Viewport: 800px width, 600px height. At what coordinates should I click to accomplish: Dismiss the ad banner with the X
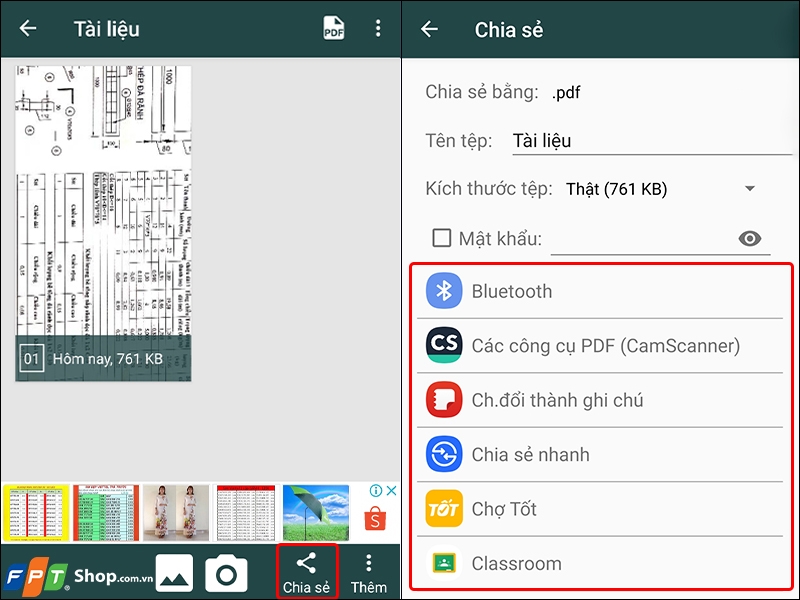[391, 490]
